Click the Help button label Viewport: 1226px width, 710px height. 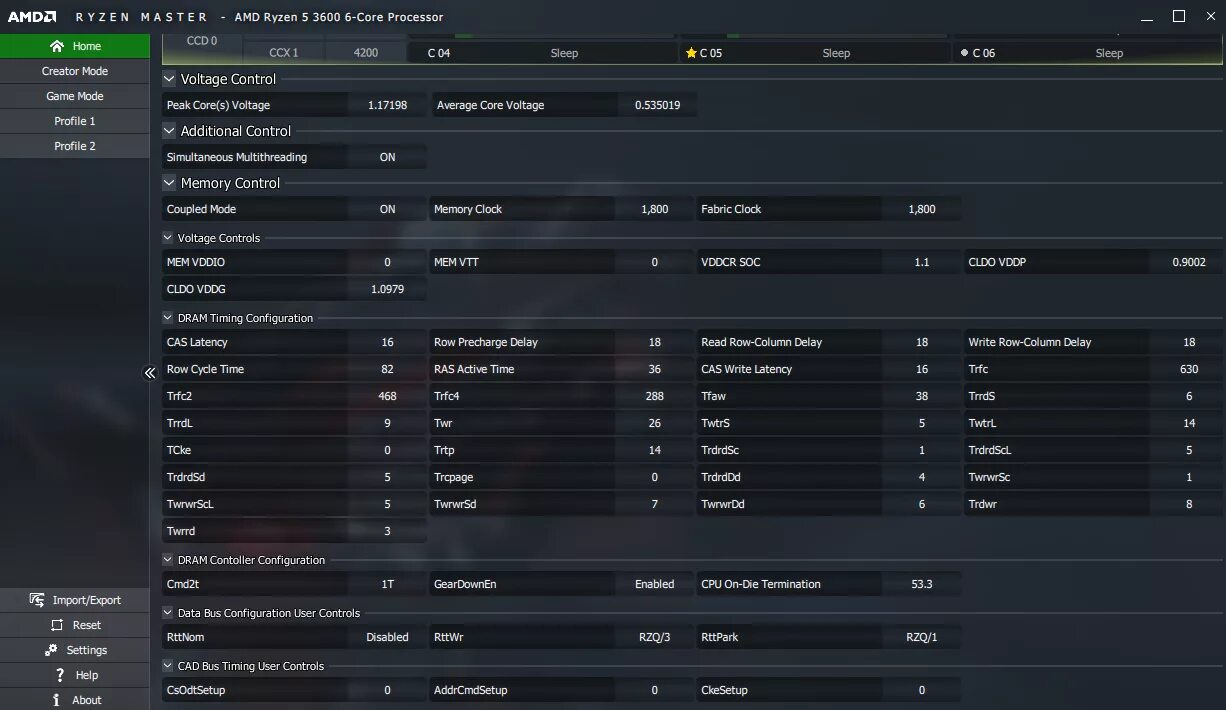tap(87, 675)
